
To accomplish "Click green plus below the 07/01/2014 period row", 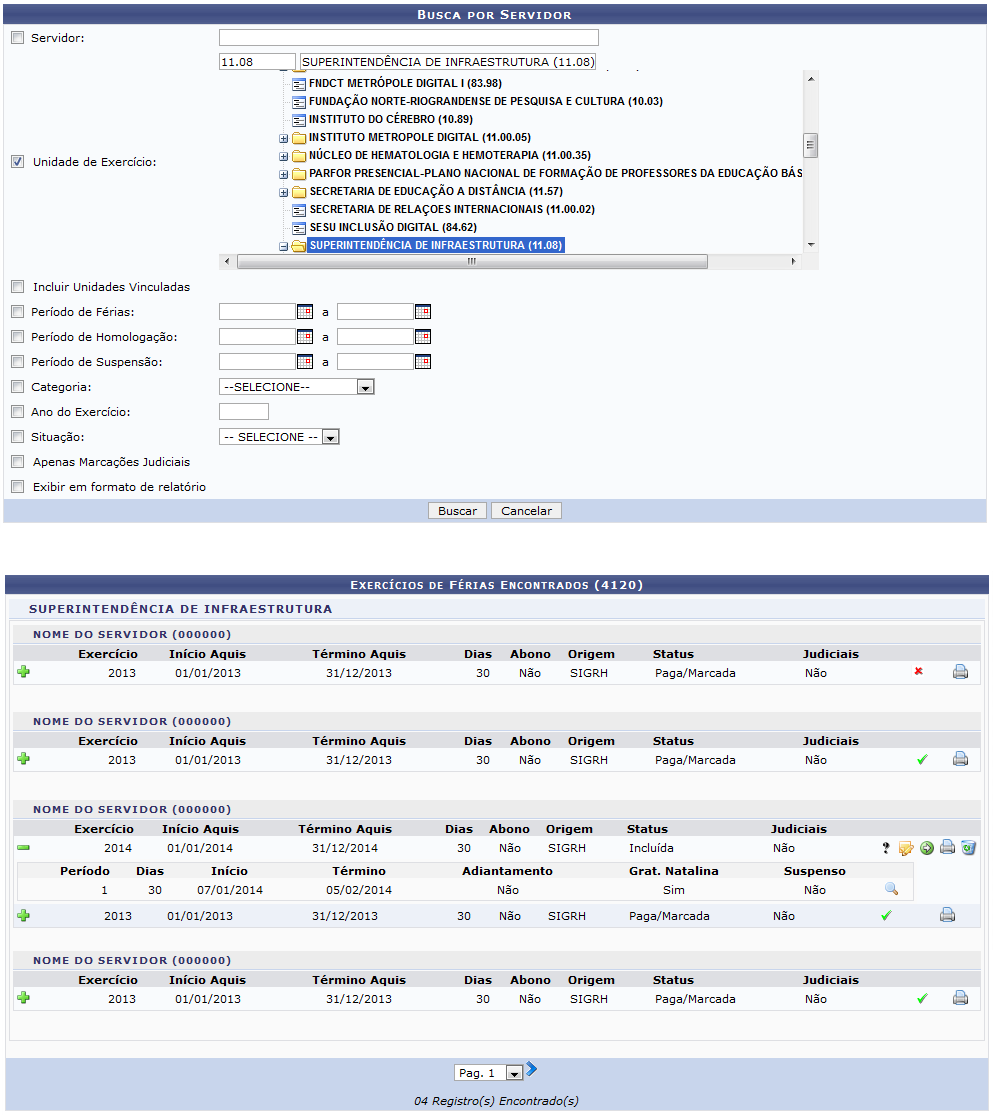I will (x=23, y=916).
